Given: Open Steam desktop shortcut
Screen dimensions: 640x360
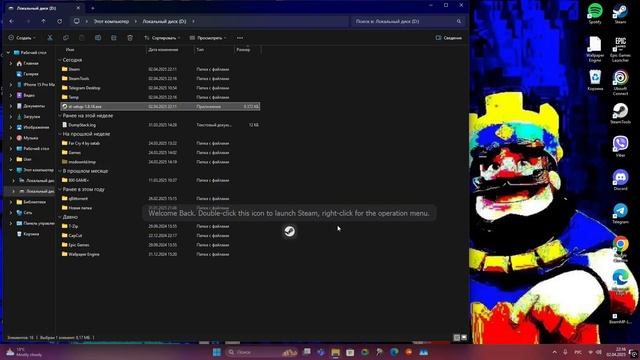Looking at the screenshot, I should (x=620, y=13).
